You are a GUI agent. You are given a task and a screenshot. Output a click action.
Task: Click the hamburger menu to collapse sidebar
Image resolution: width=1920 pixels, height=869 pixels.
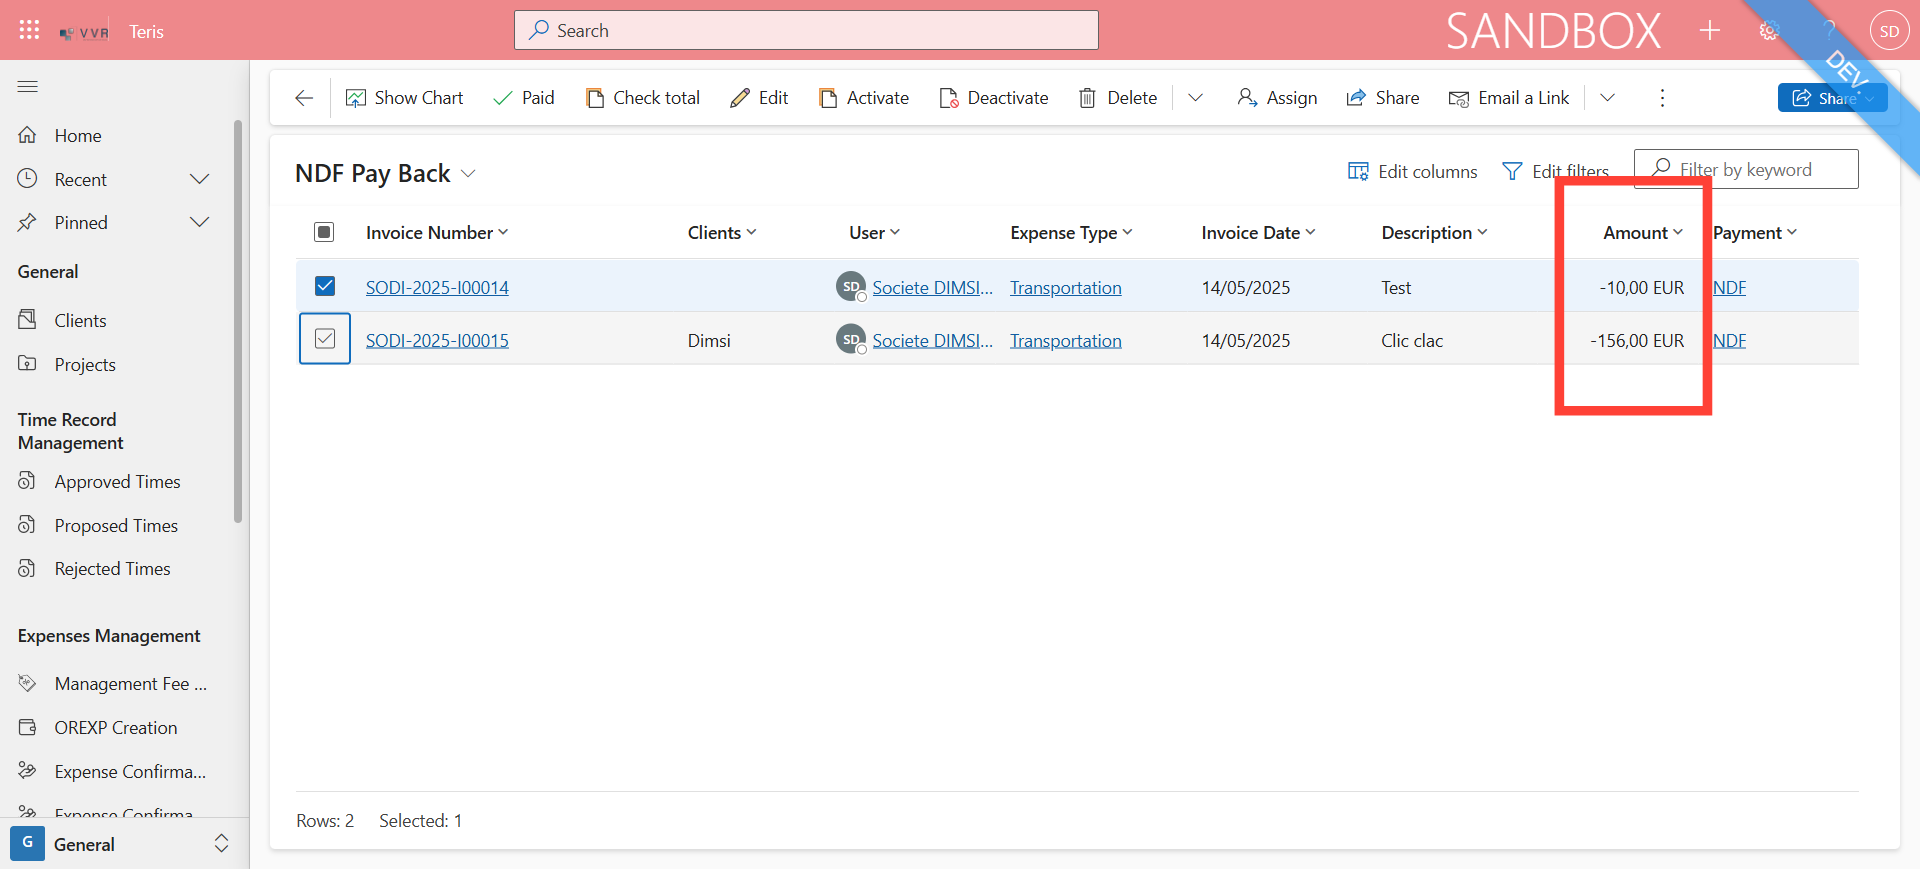pos(28,87)
